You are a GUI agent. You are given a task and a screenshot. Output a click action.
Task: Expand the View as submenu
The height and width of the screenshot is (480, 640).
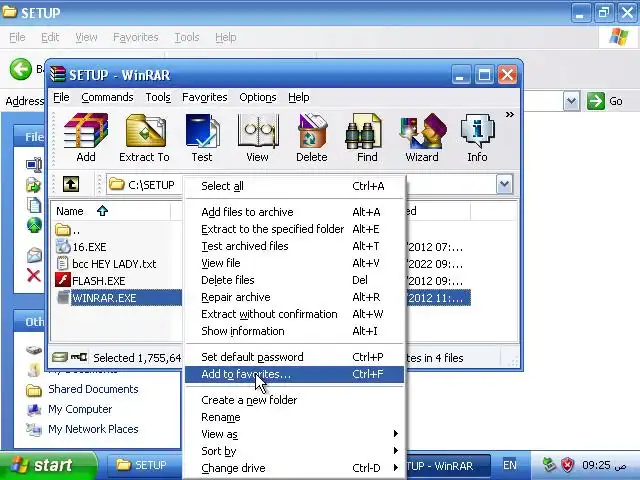[295, 434]
